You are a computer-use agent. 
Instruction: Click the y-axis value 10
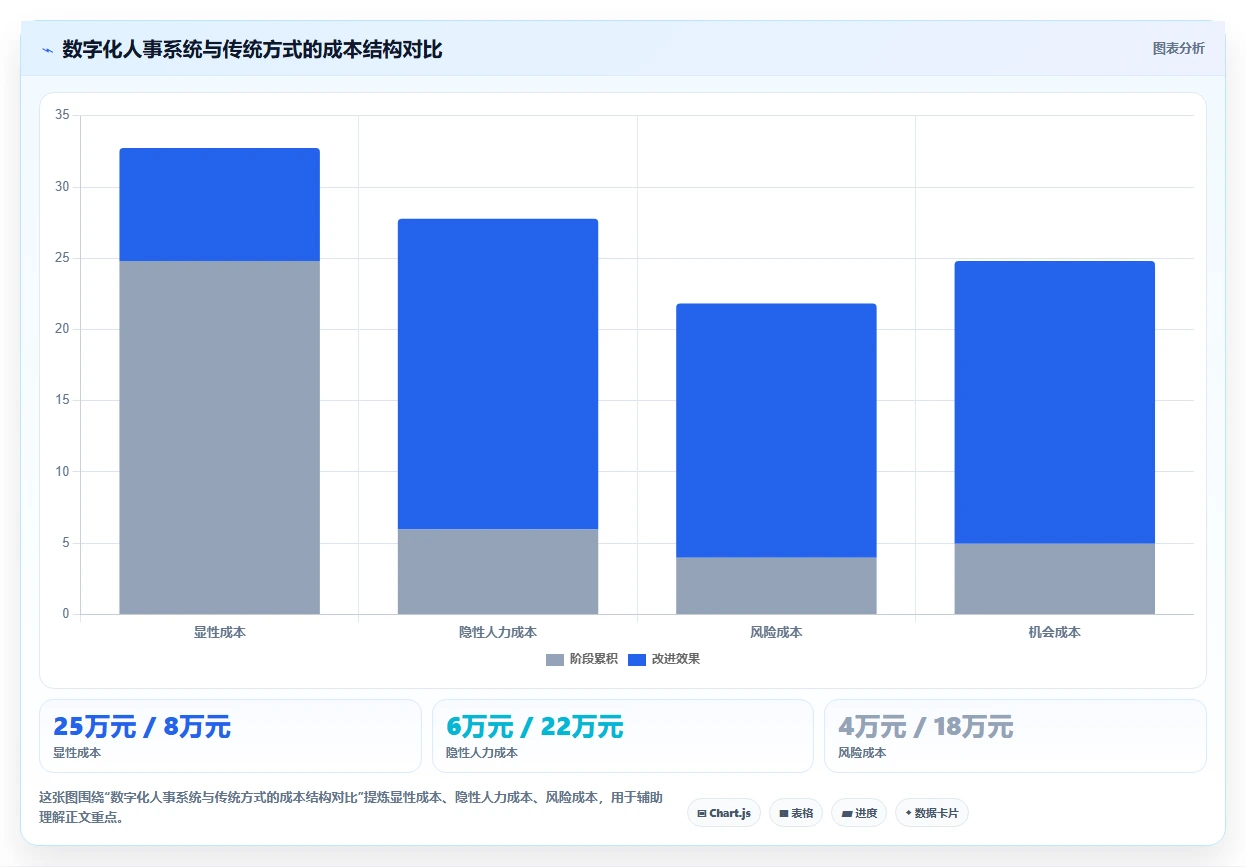pyautogui.click(x=62, y=472)
